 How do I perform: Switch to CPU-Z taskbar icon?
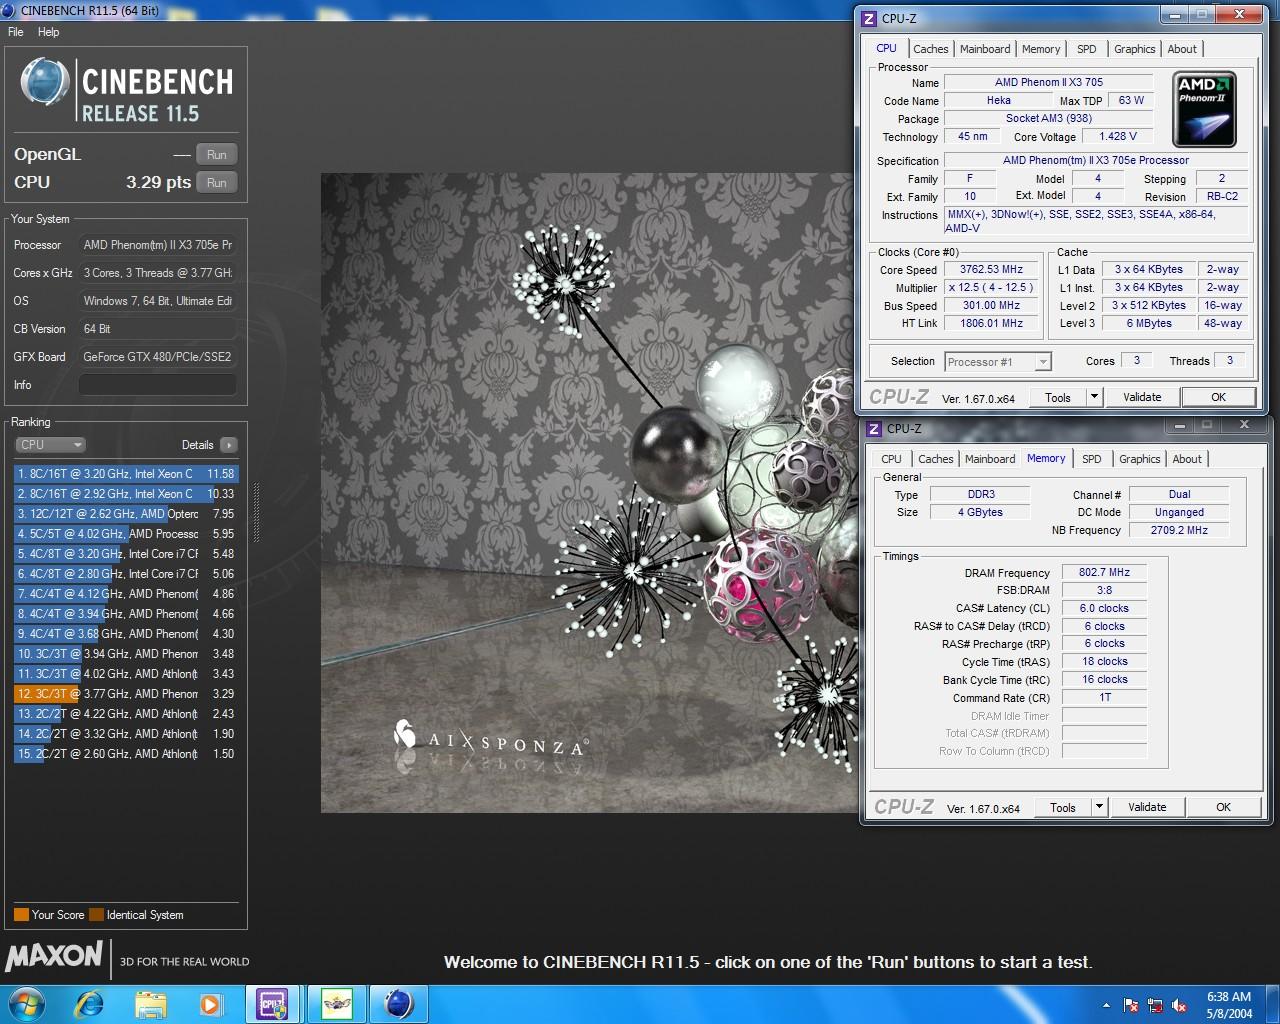pyautogui.click(x=272, y=1003)
